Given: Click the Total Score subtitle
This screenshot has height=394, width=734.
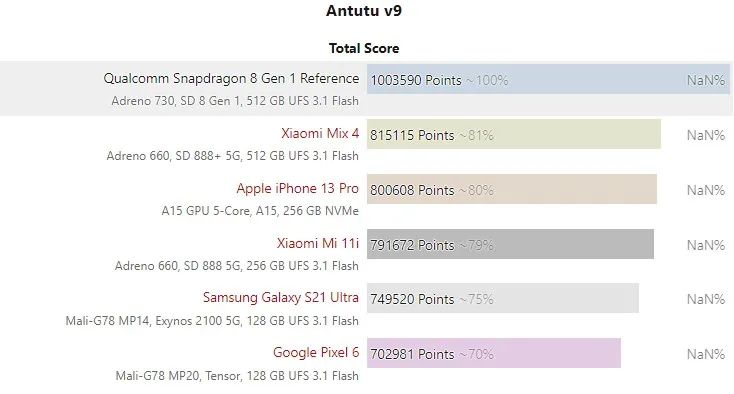Looking at the screenshot, I should click(364, 48).
